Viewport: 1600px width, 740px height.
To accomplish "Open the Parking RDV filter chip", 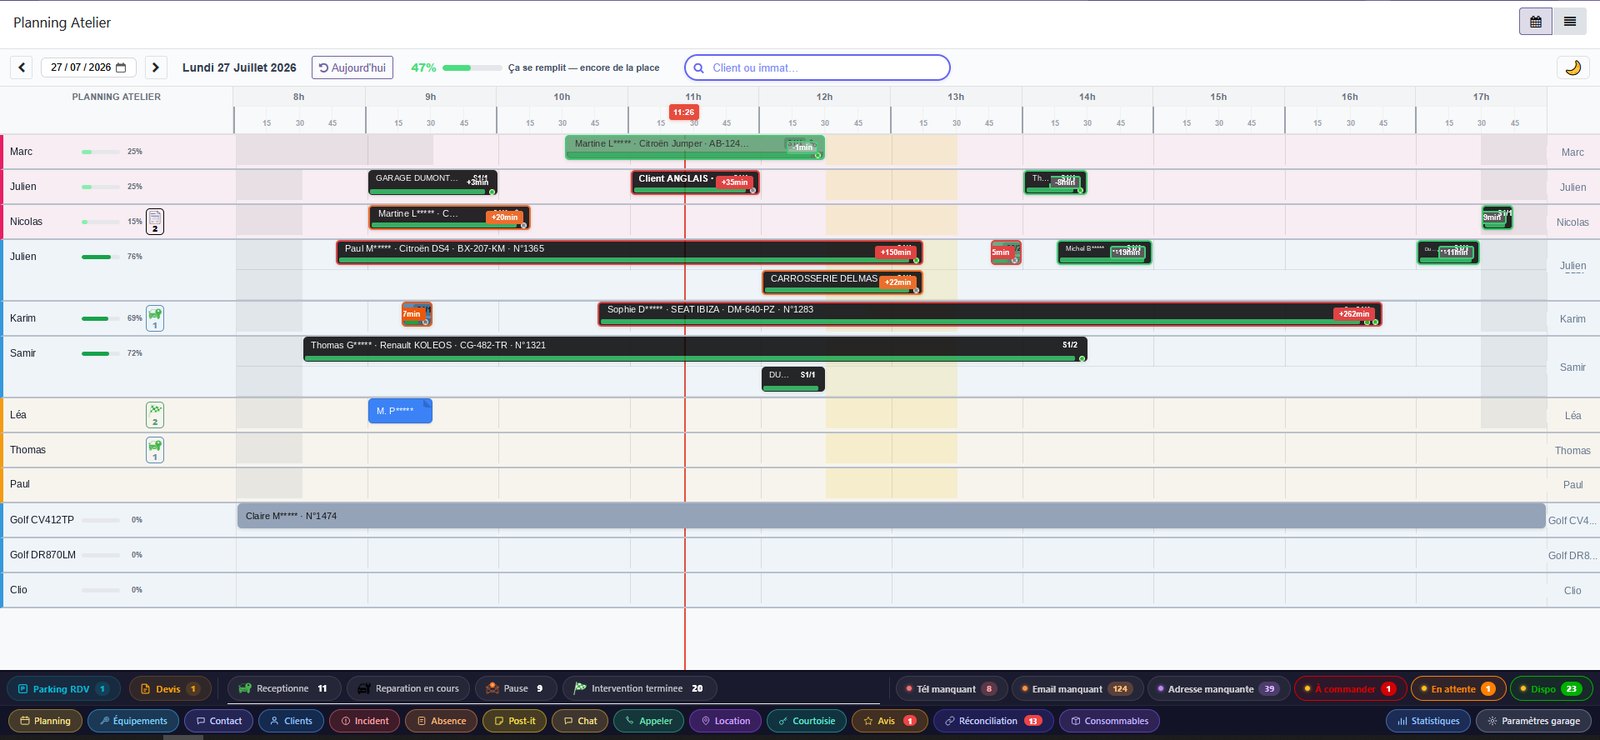I will (x=64, y=689).
